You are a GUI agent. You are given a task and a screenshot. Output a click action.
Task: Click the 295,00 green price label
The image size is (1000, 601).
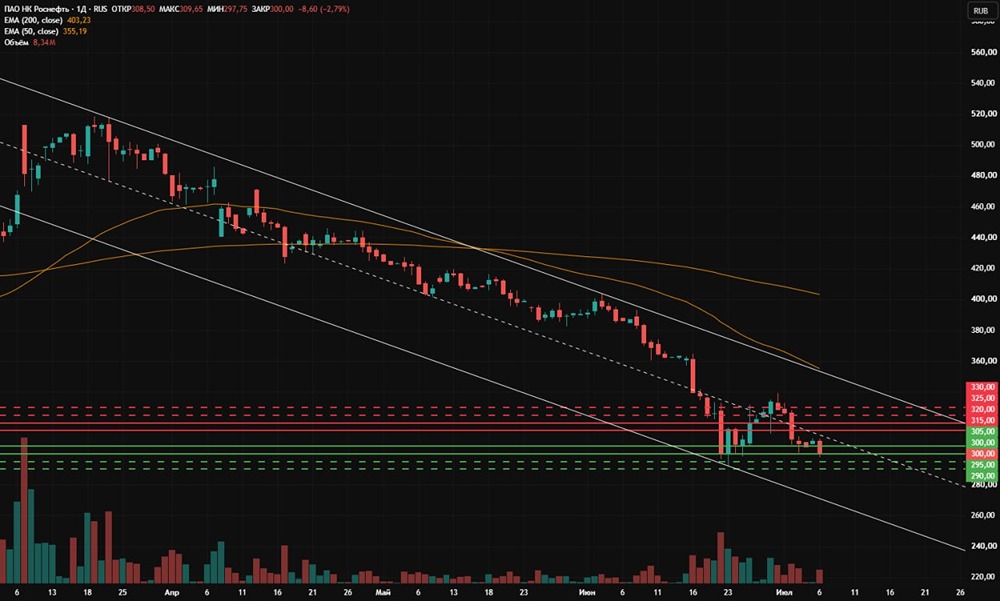click(983, 465)
